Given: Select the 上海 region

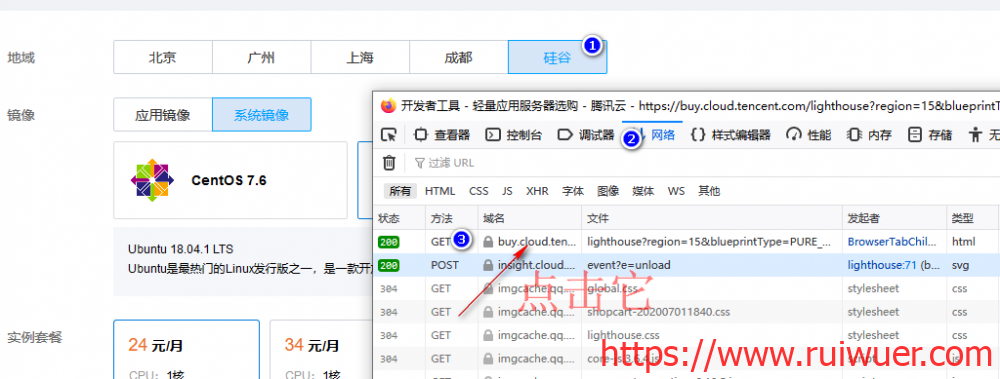Looking at the screenshot, I should tap(360, 57).
